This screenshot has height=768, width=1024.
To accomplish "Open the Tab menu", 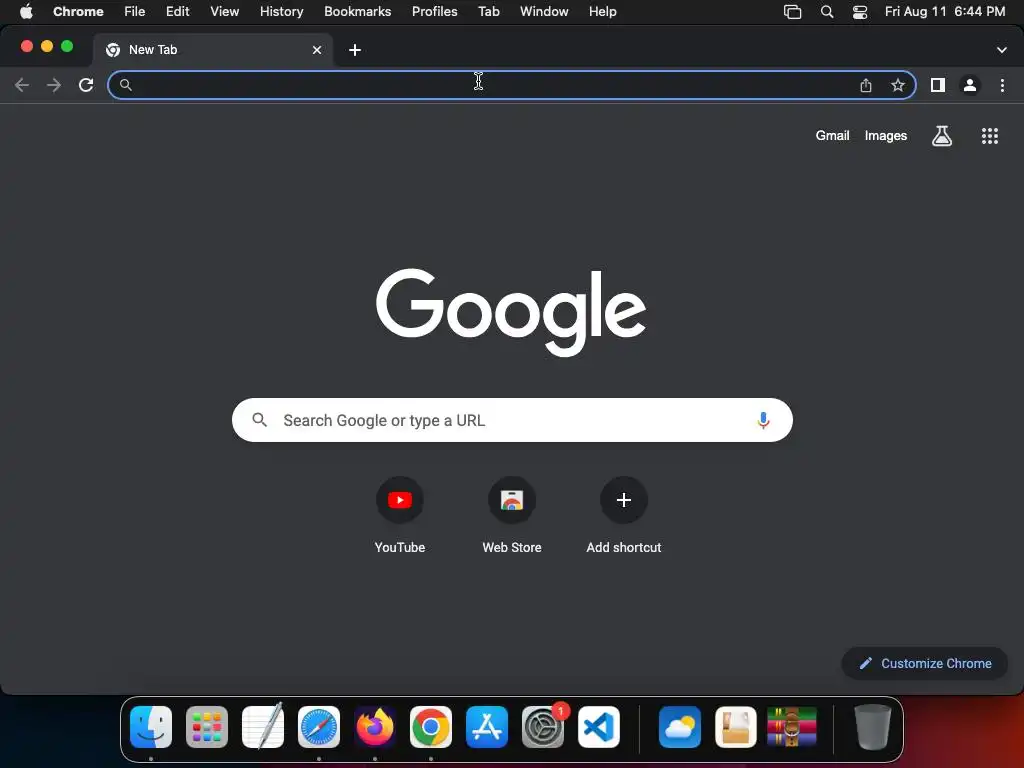I will 488,12.
